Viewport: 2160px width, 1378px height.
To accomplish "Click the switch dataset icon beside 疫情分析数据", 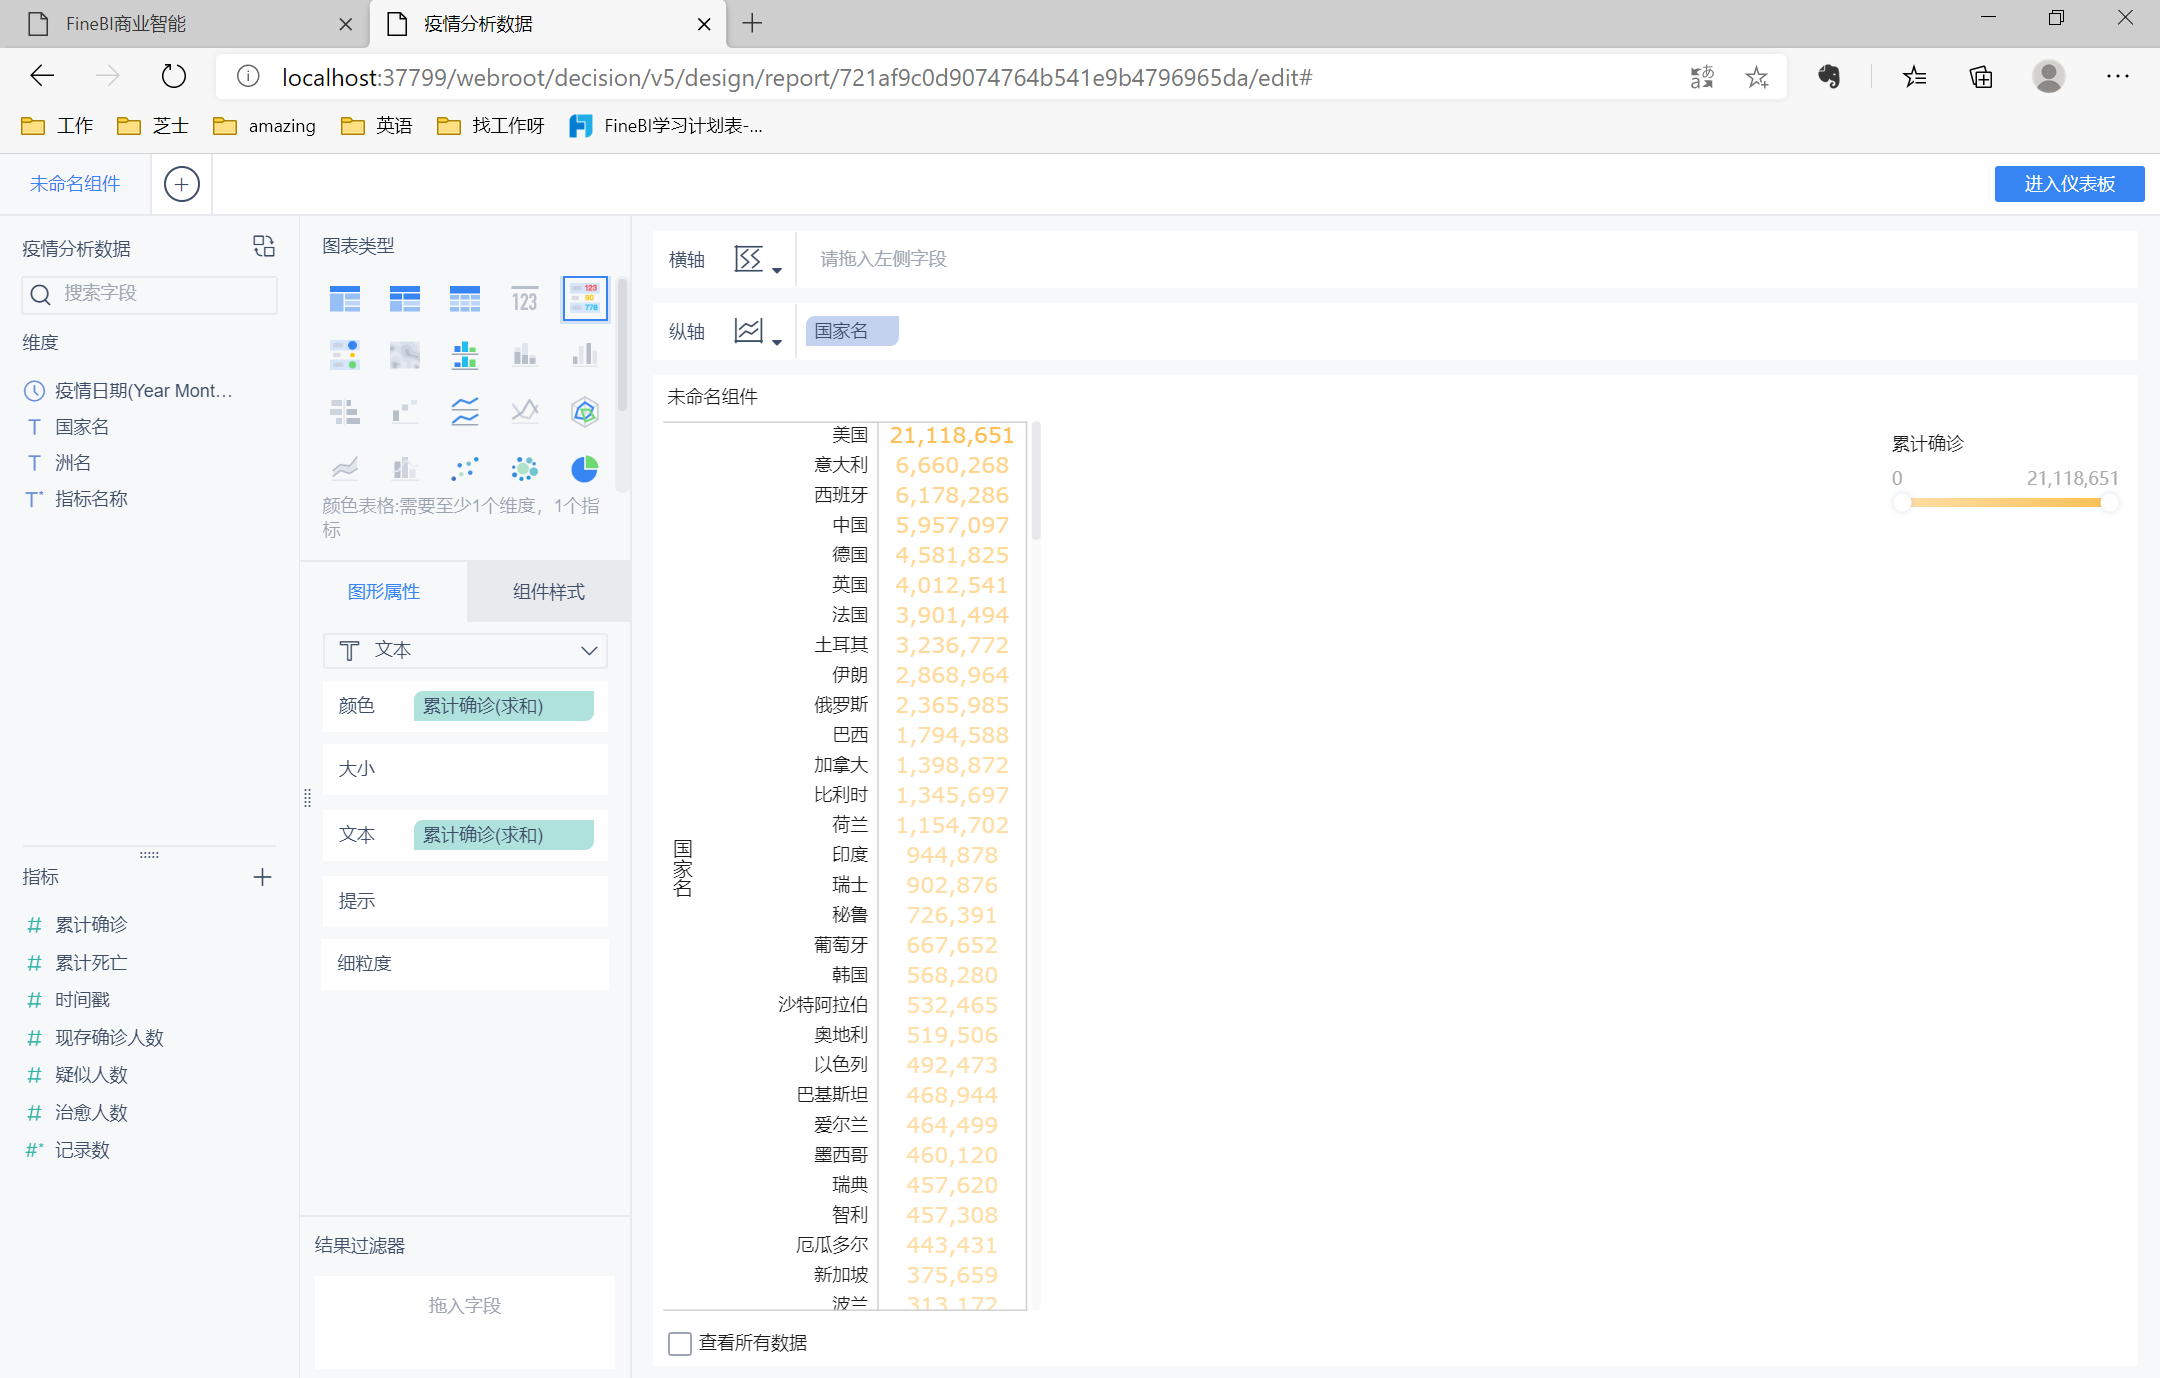I will coord(263,247).
